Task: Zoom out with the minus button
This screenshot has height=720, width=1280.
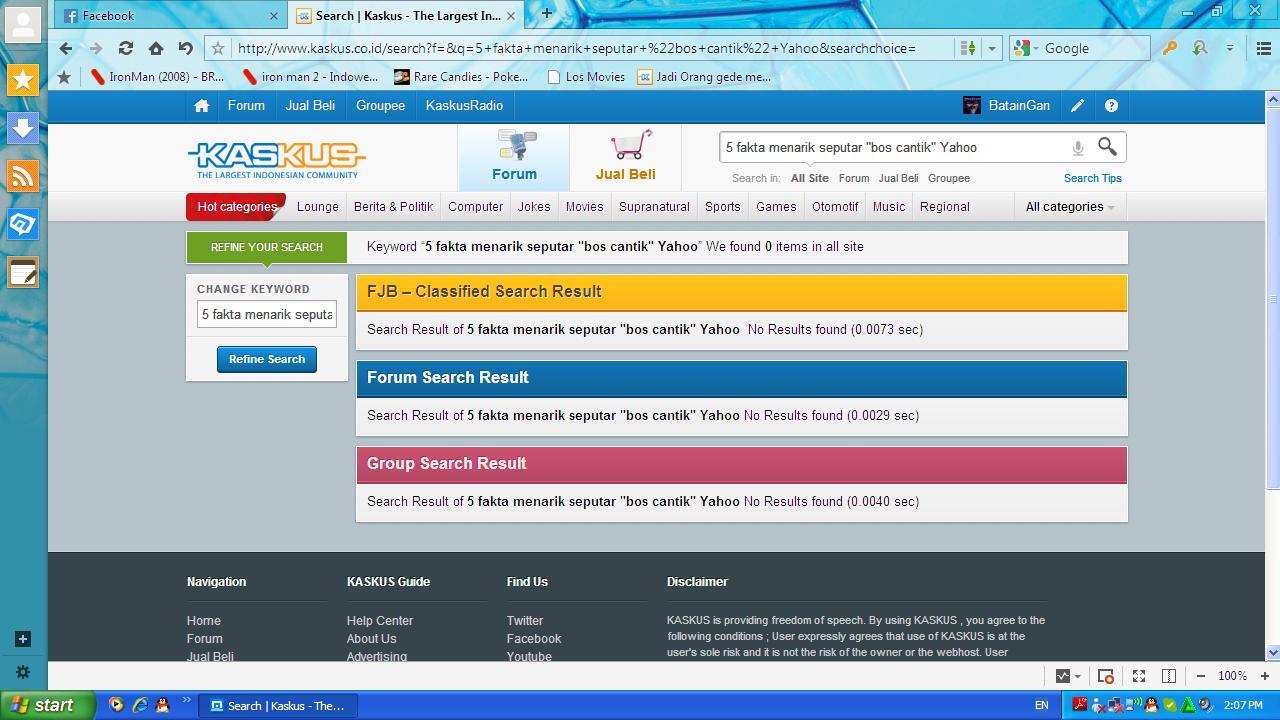Action: 1200,676
